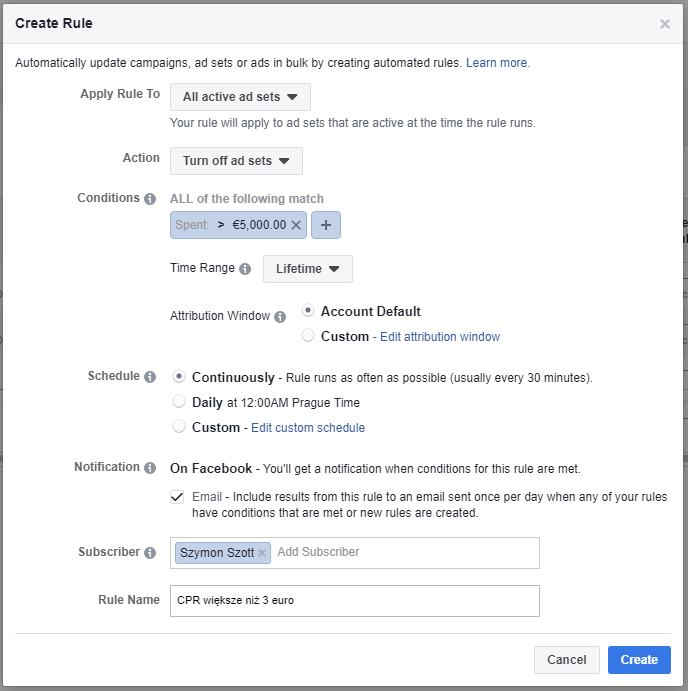Select the Daily schedule option
Image resolution: width=688 pixels, height=691 pixels.
(179, 402)
